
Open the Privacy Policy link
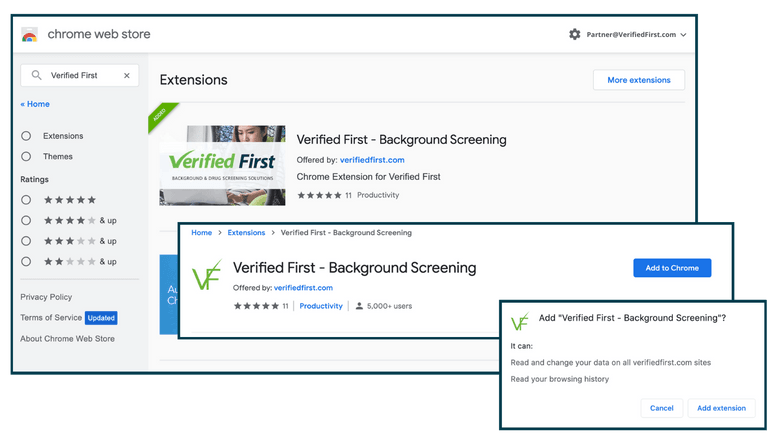tap(46, 297)
